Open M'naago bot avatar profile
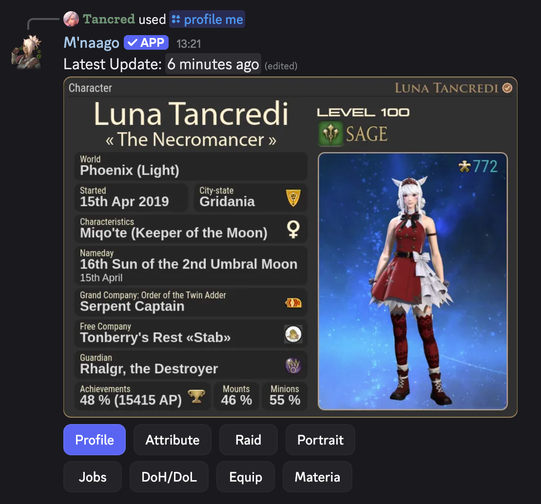541x504 pixels. 27,52
